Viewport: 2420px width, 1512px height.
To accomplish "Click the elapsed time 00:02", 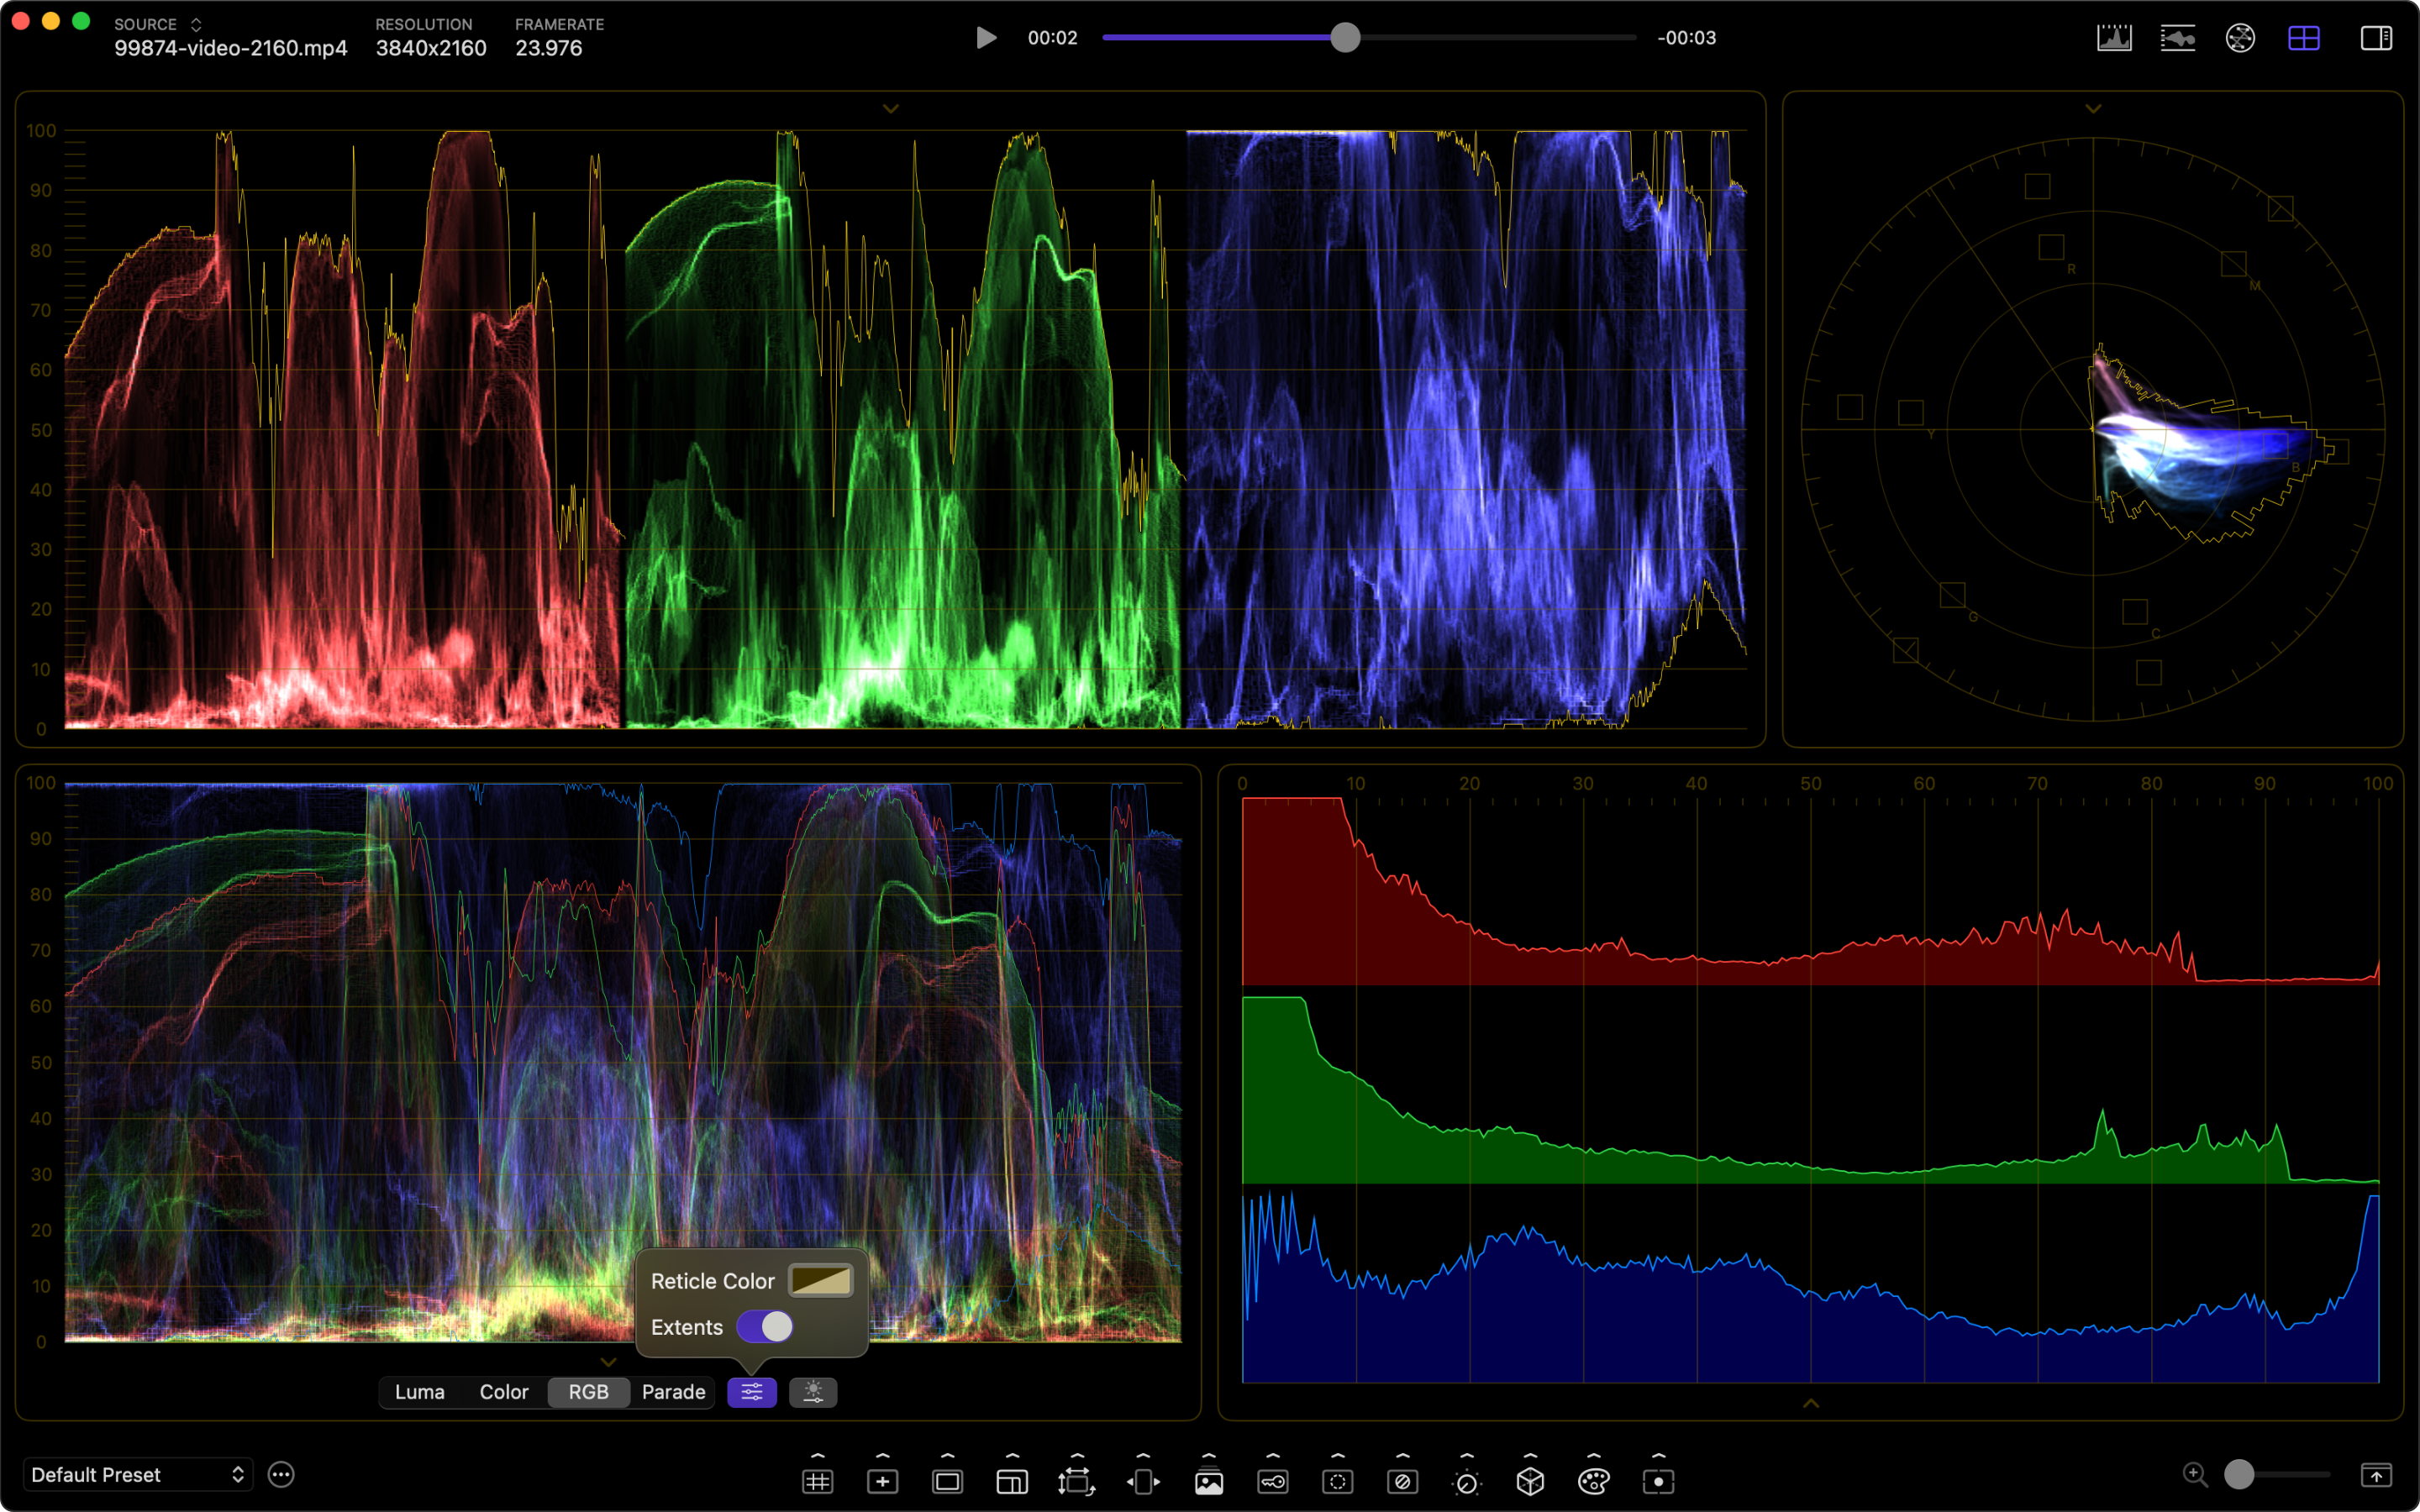I will (1053, 38).
